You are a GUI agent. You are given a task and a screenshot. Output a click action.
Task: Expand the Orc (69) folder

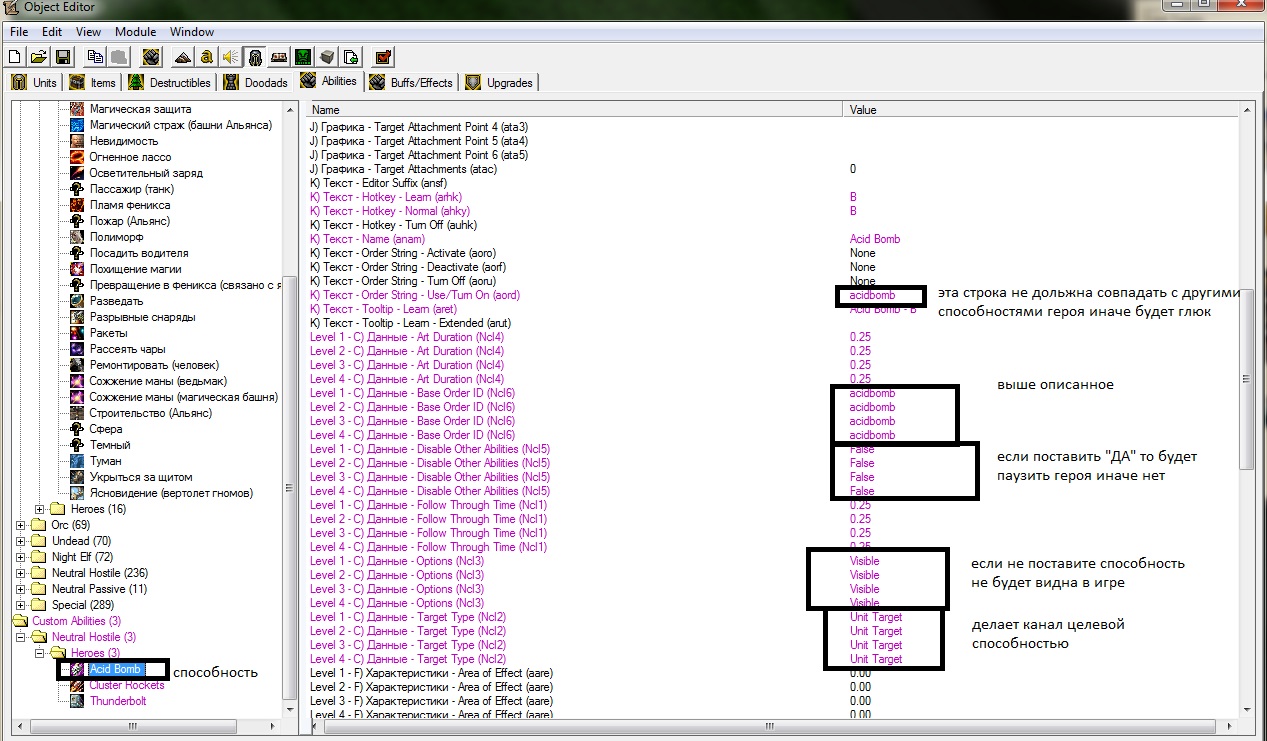21,525
